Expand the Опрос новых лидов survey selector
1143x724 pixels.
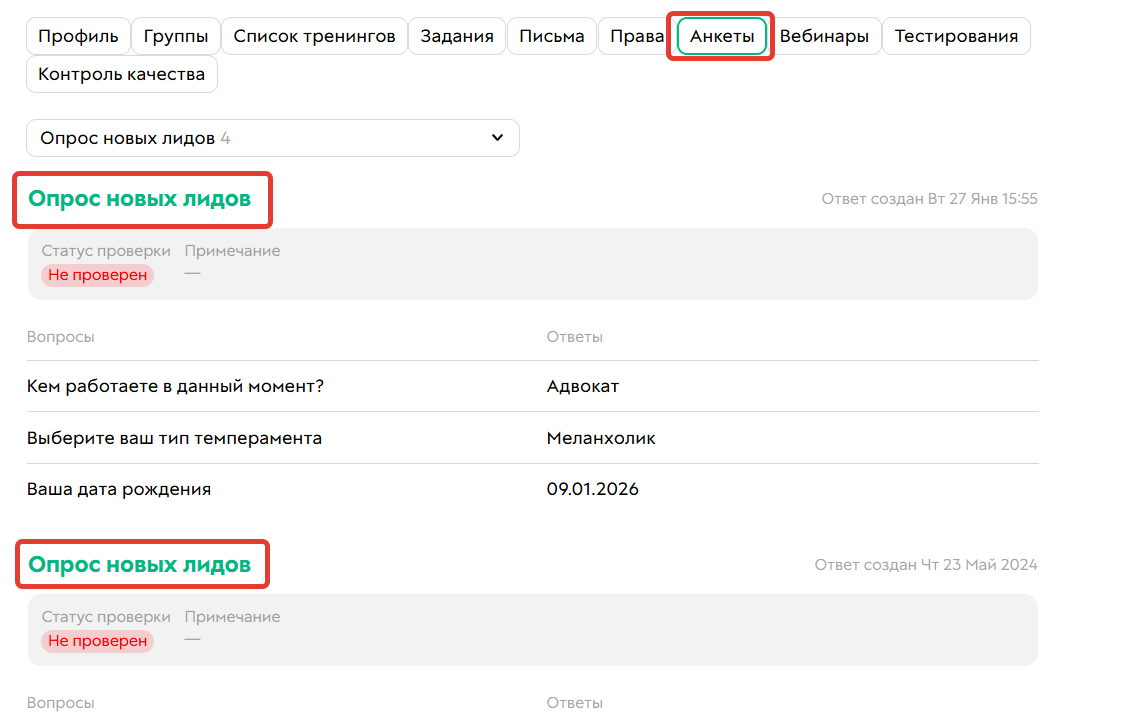(x=273, y=137)
